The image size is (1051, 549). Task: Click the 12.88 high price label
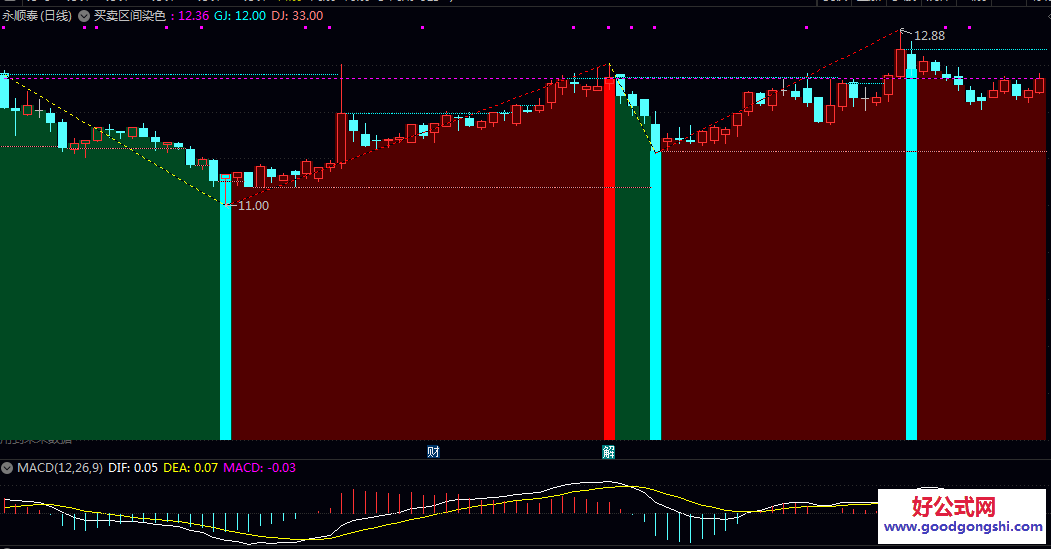point(929,36)
